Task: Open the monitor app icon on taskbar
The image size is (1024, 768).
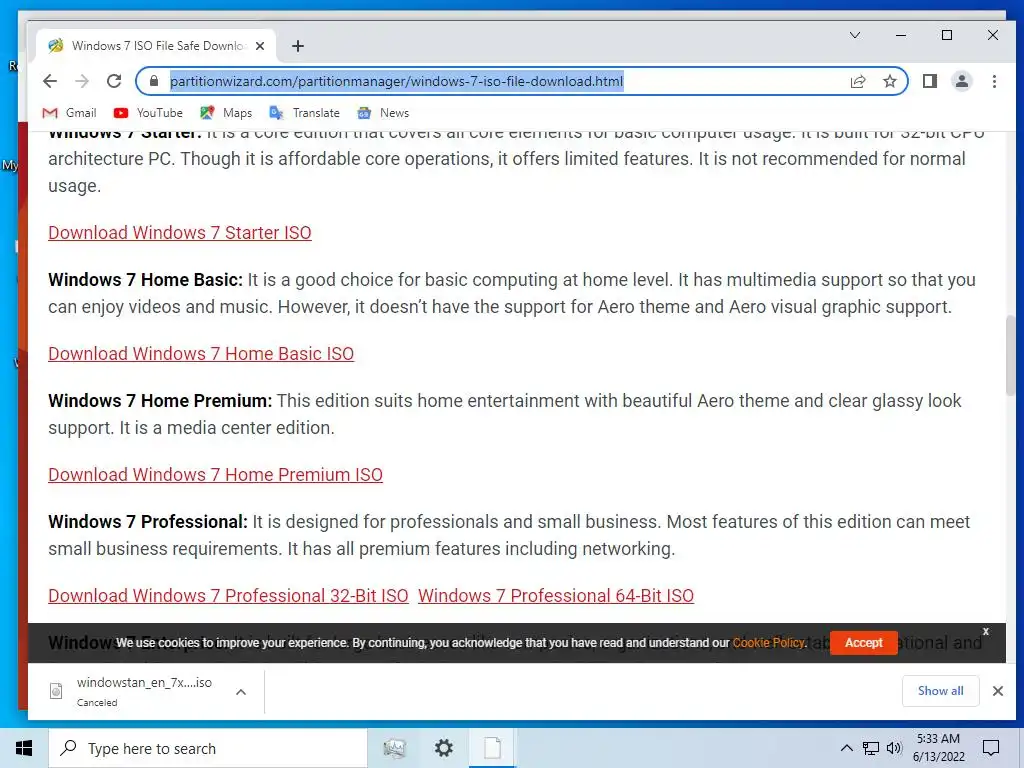Action: pos(394,748)
